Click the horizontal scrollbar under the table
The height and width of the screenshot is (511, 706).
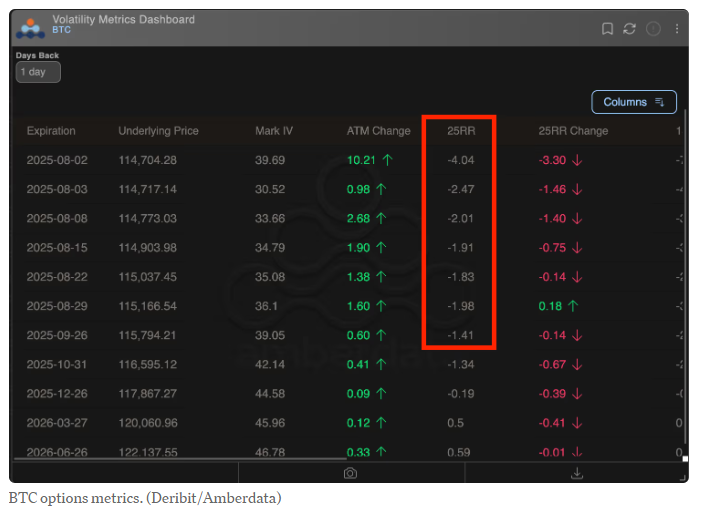(x=340, y=459)
